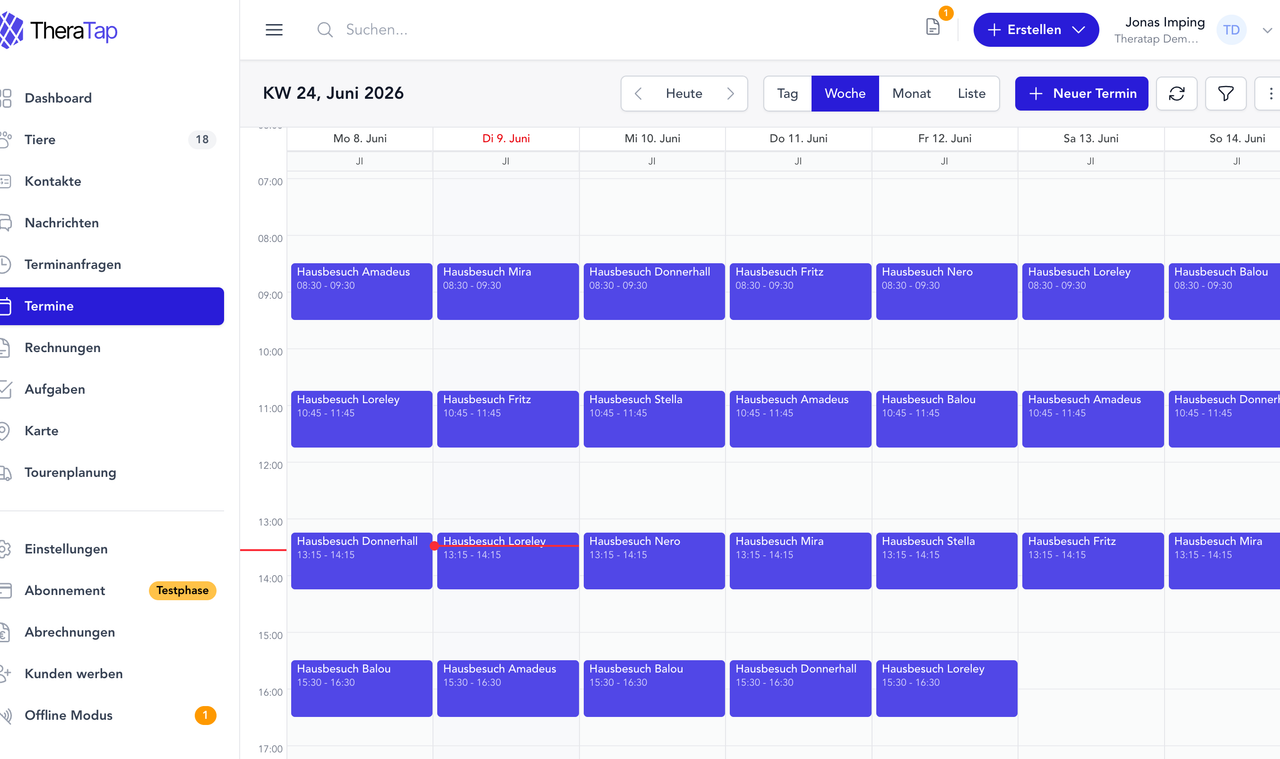Viewport: 1280px width, 759px height.
Task: Open Wednesday 08:30 Hausbesuch Donnerhall appointment
Action: (654, 292)
